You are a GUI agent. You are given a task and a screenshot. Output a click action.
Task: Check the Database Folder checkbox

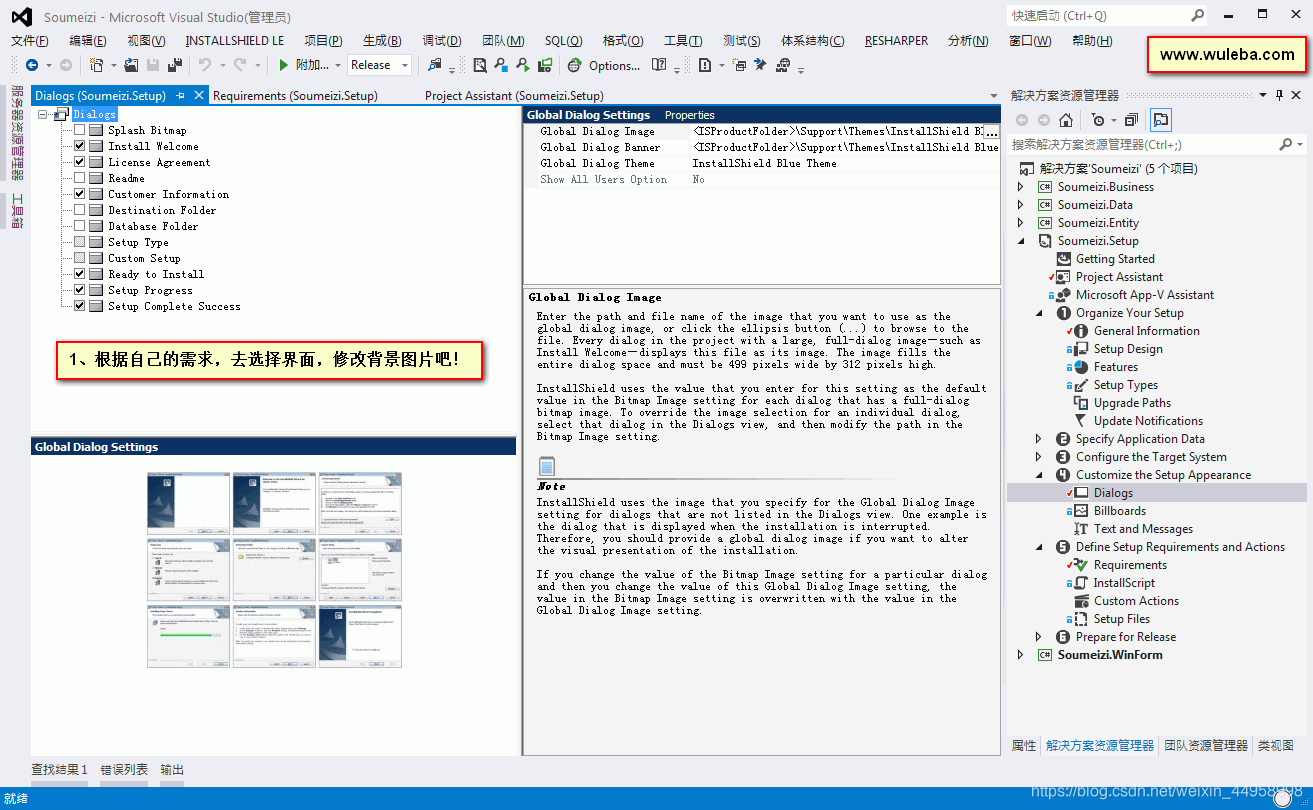click(80, 226)
